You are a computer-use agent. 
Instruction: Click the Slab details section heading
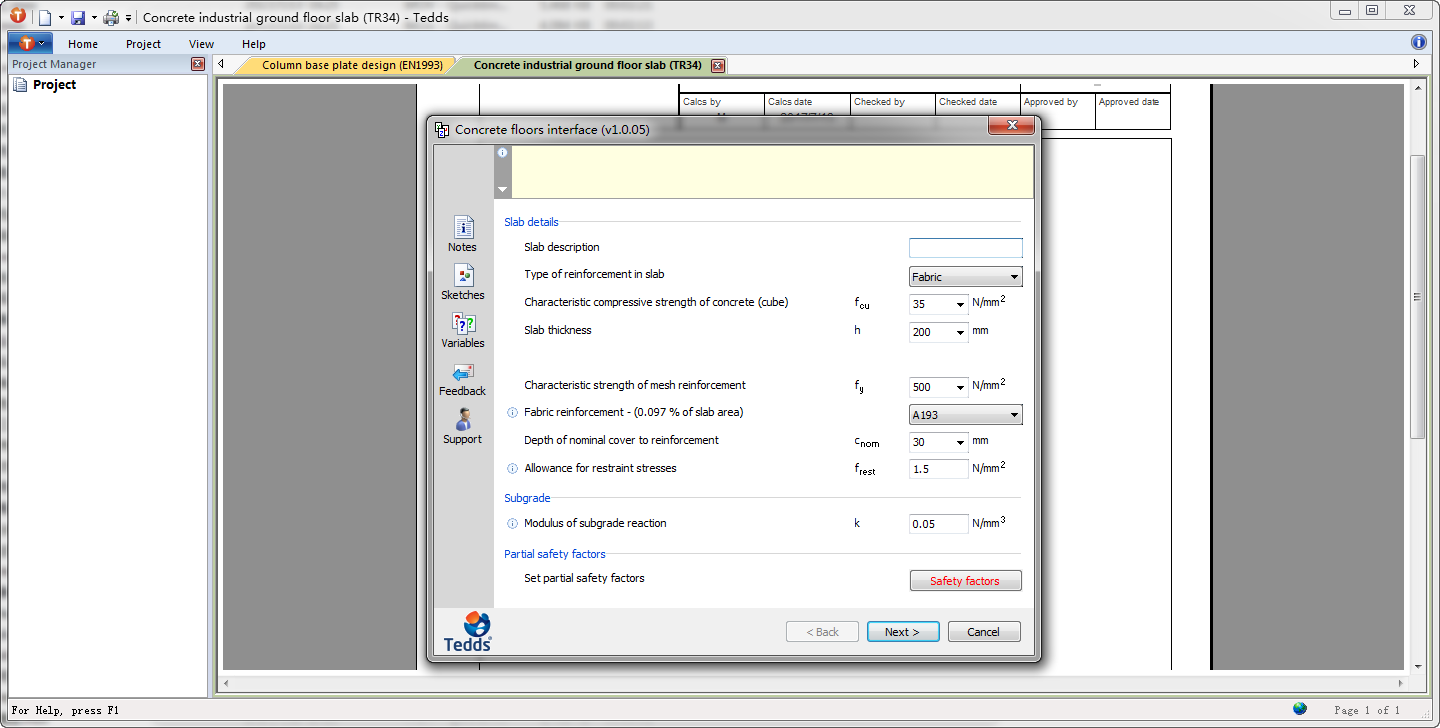pyautogui.click(x=532, y=222)
